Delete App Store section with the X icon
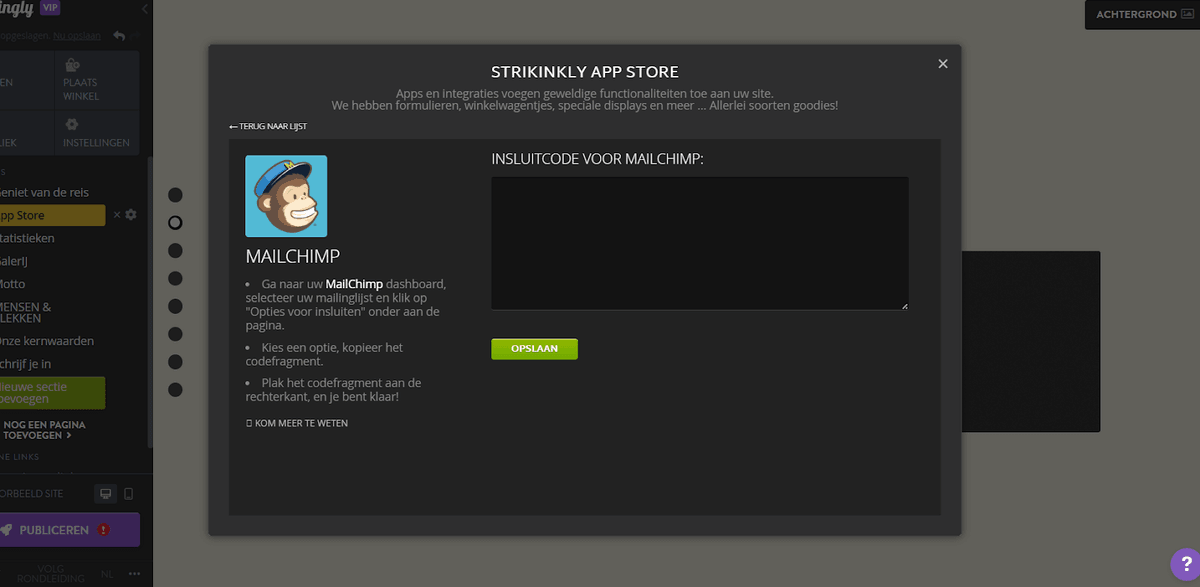 [116, 215]
